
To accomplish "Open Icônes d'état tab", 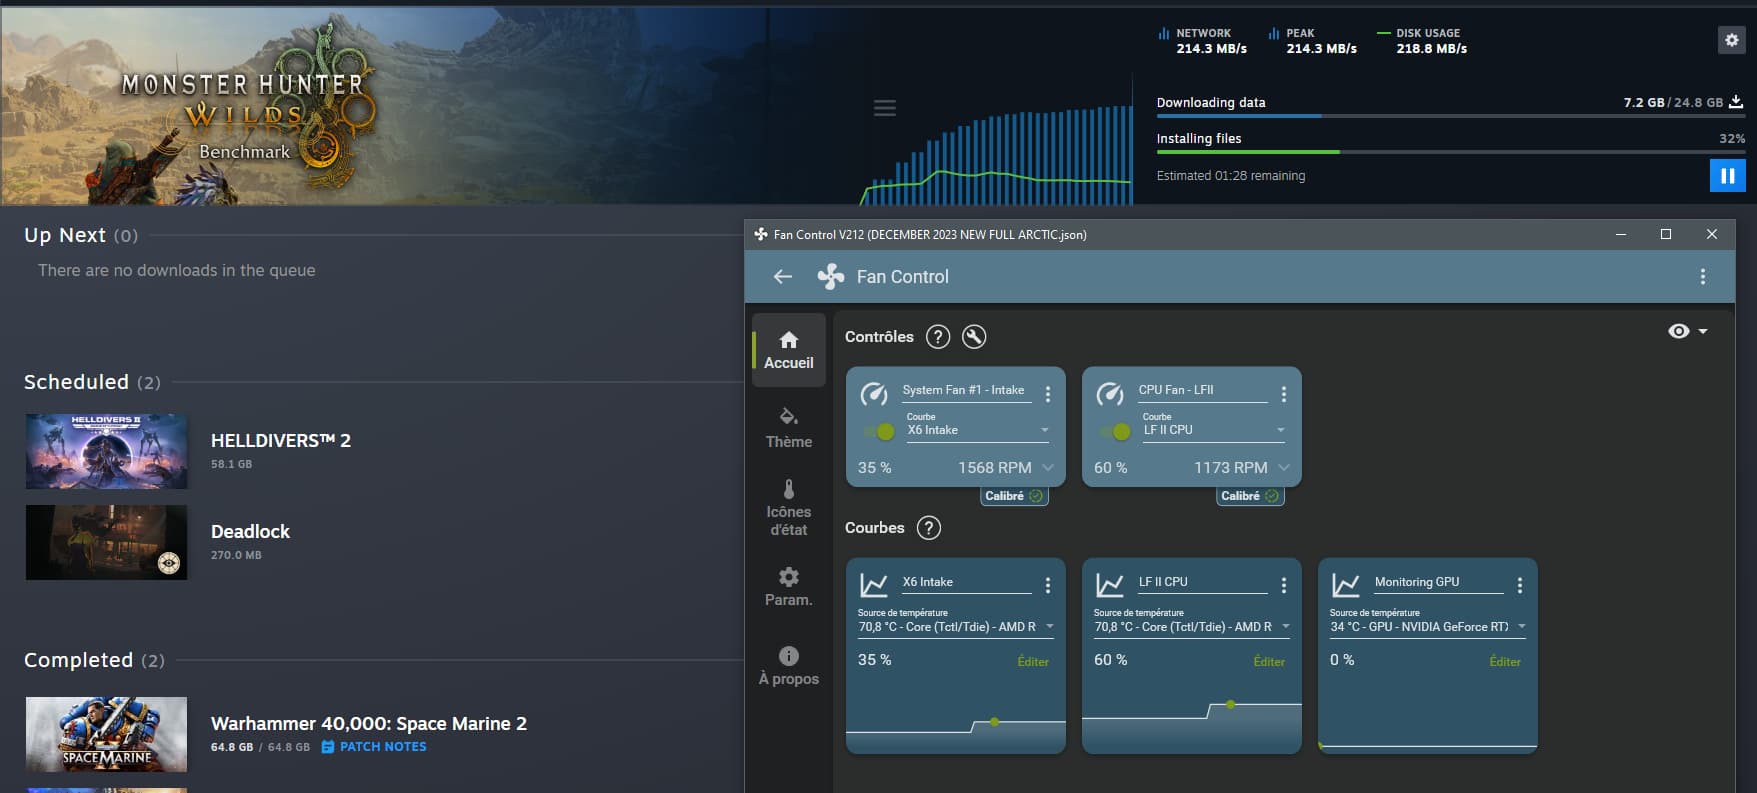I will pyautogui.click(x=789, y=508).
